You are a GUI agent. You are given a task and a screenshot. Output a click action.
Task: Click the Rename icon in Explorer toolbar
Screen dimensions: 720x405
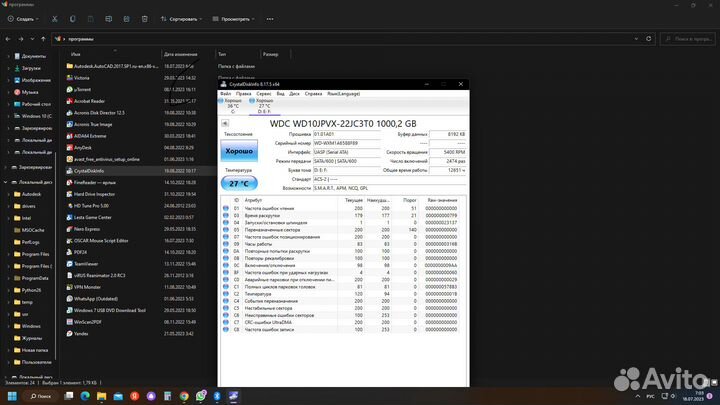coord(108,19)
